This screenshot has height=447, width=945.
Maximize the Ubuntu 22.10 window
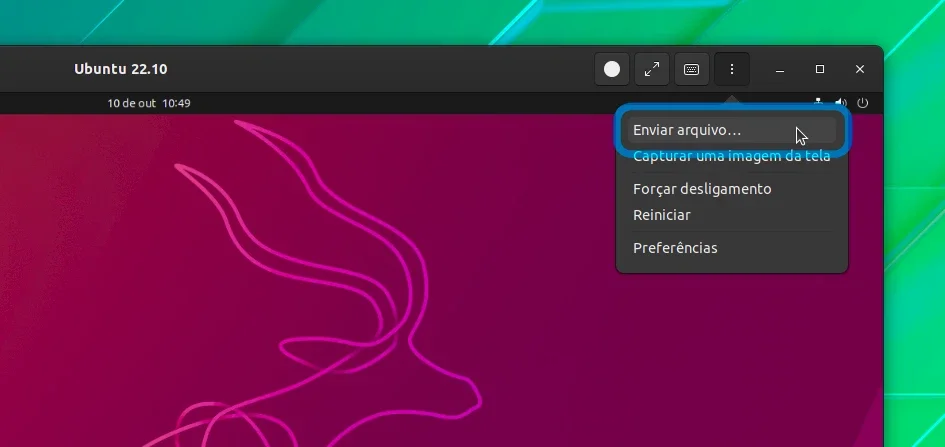pos(820,69)
